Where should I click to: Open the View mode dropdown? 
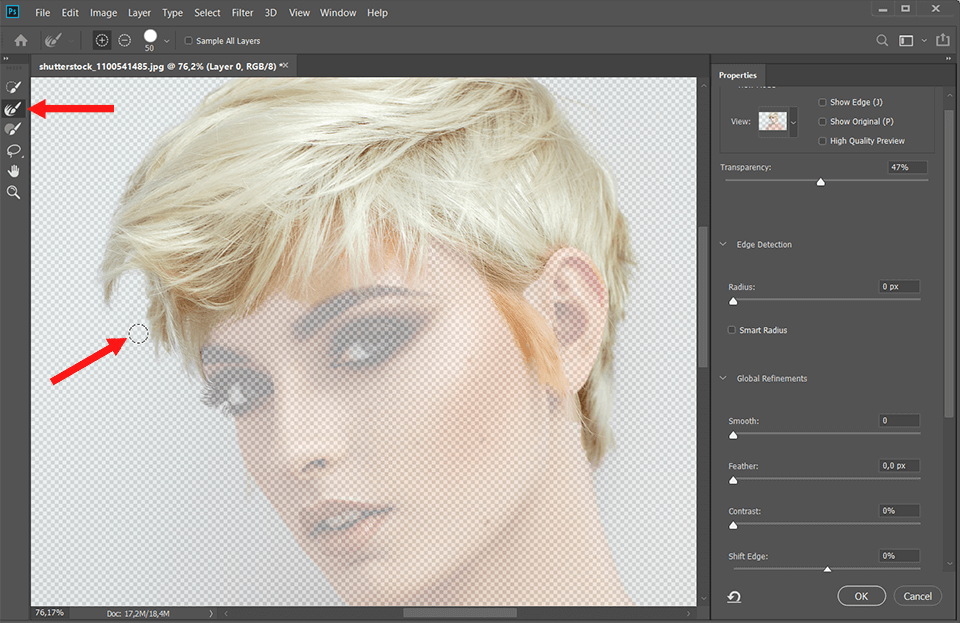click(x=793, y=120)
